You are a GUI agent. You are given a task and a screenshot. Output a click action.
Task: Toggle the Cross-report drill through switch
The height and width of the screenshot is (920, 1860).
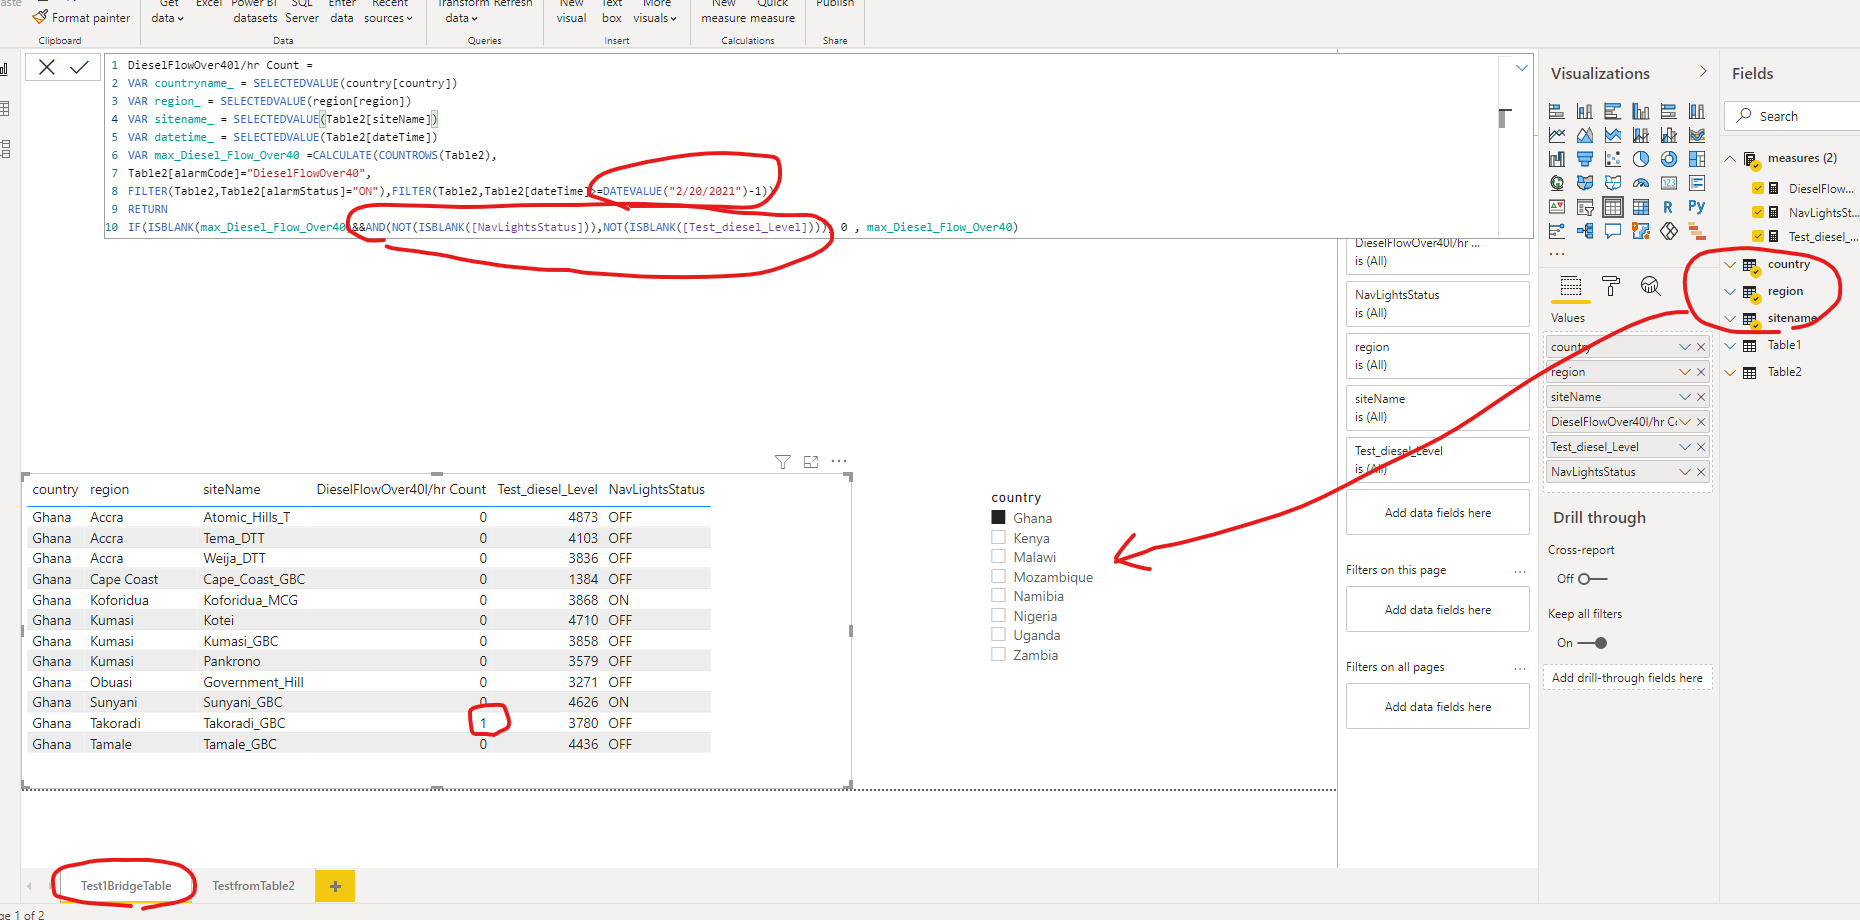(1591, 579)
